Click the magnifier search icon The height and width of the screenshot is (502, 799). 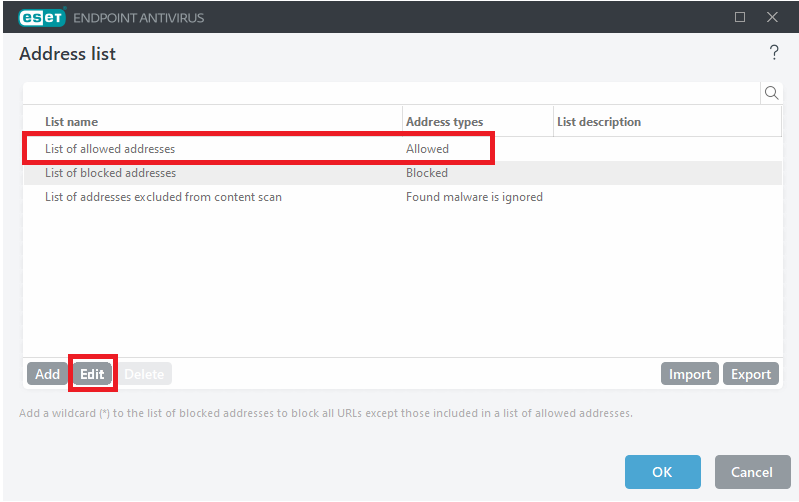tap(771, 93)
